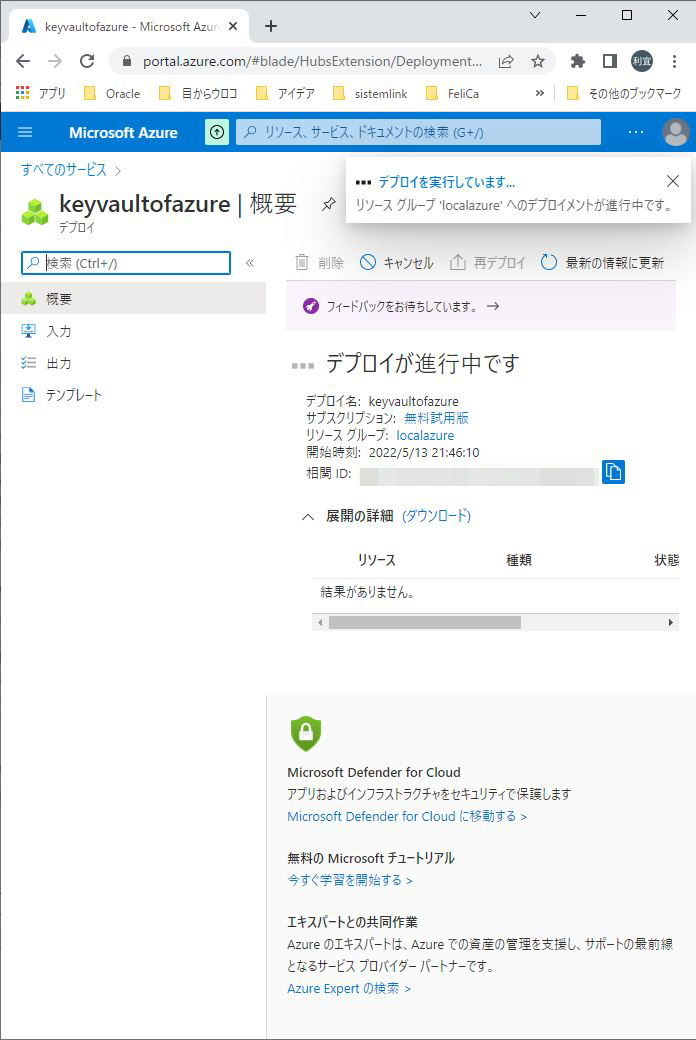Bookmark this page with the star icon
This screenshot has width=696, height=1040.
(538, 61)
